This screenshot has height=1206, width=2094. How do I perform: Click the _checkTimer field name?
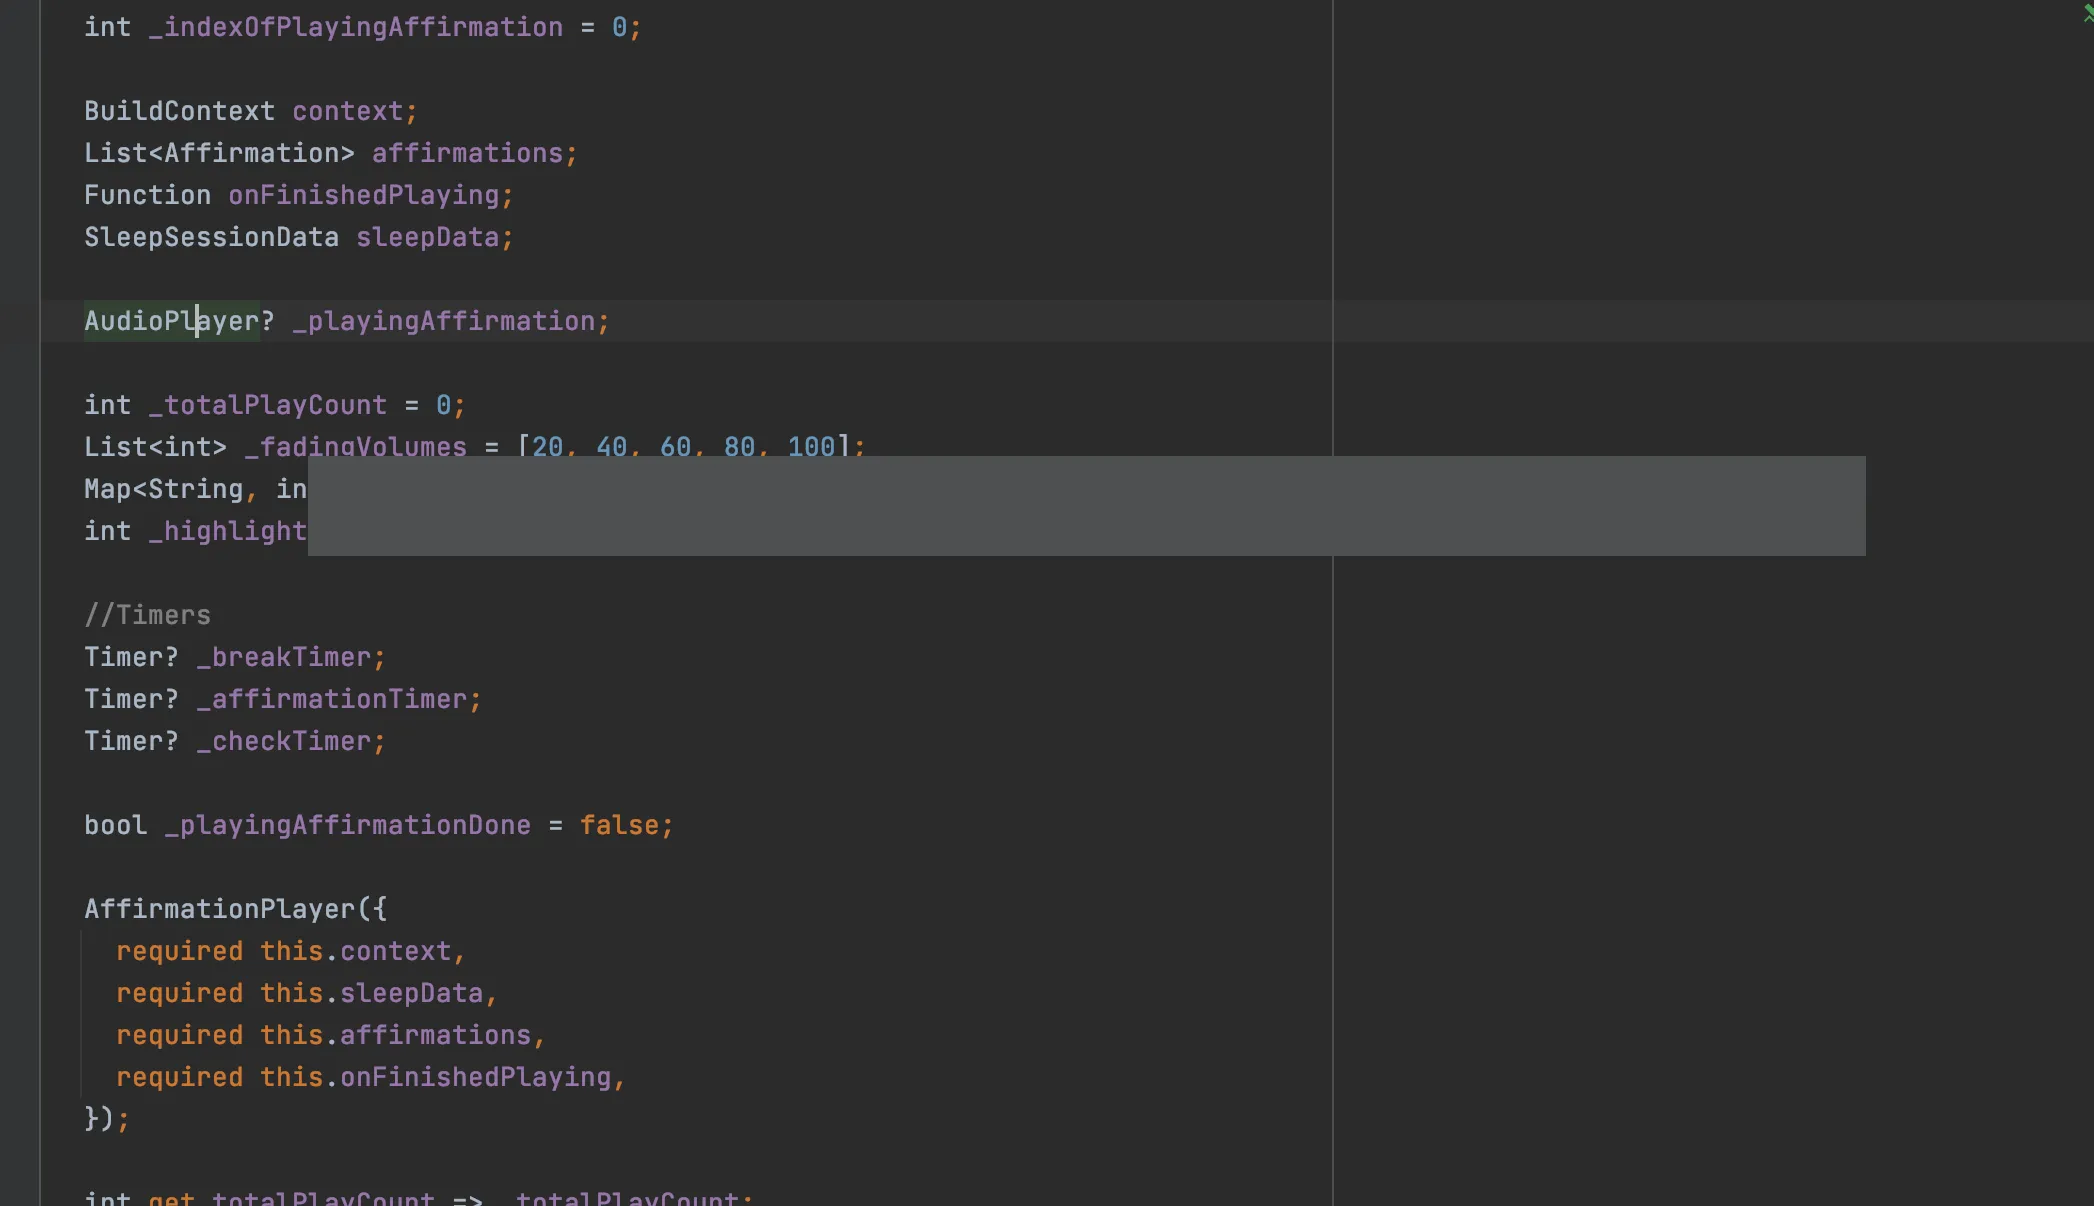coord(283,741)
